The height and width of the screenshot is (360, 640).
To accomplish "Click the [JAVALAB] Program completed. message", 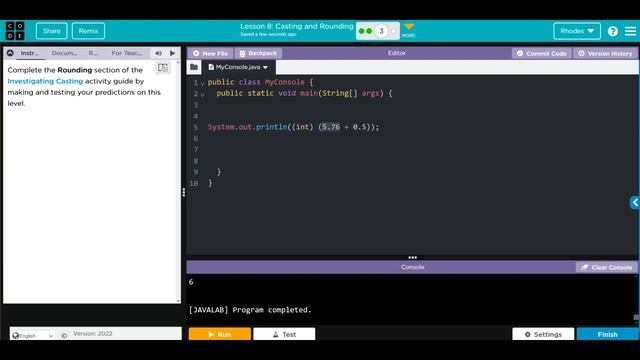I will (x=250, y=310).
